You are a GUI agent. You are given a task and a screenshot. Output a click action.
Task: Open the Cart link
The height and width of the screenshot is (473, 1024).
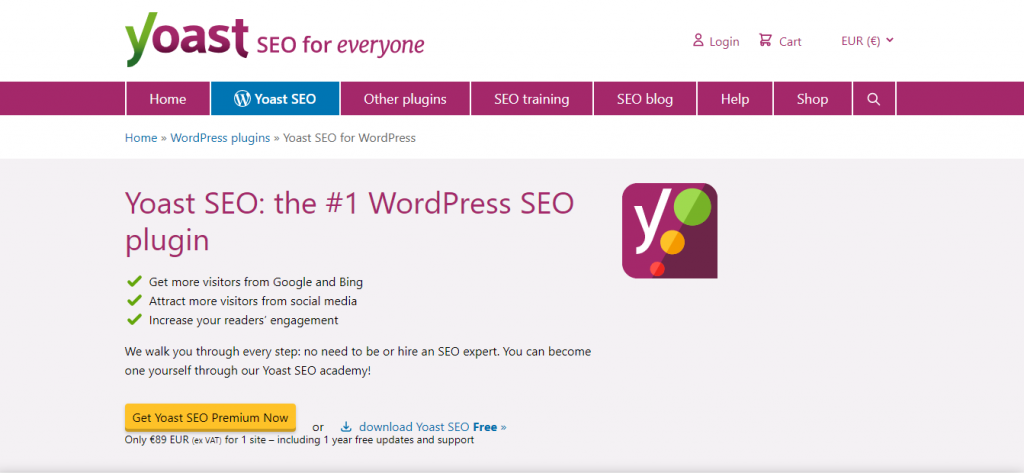790,42
